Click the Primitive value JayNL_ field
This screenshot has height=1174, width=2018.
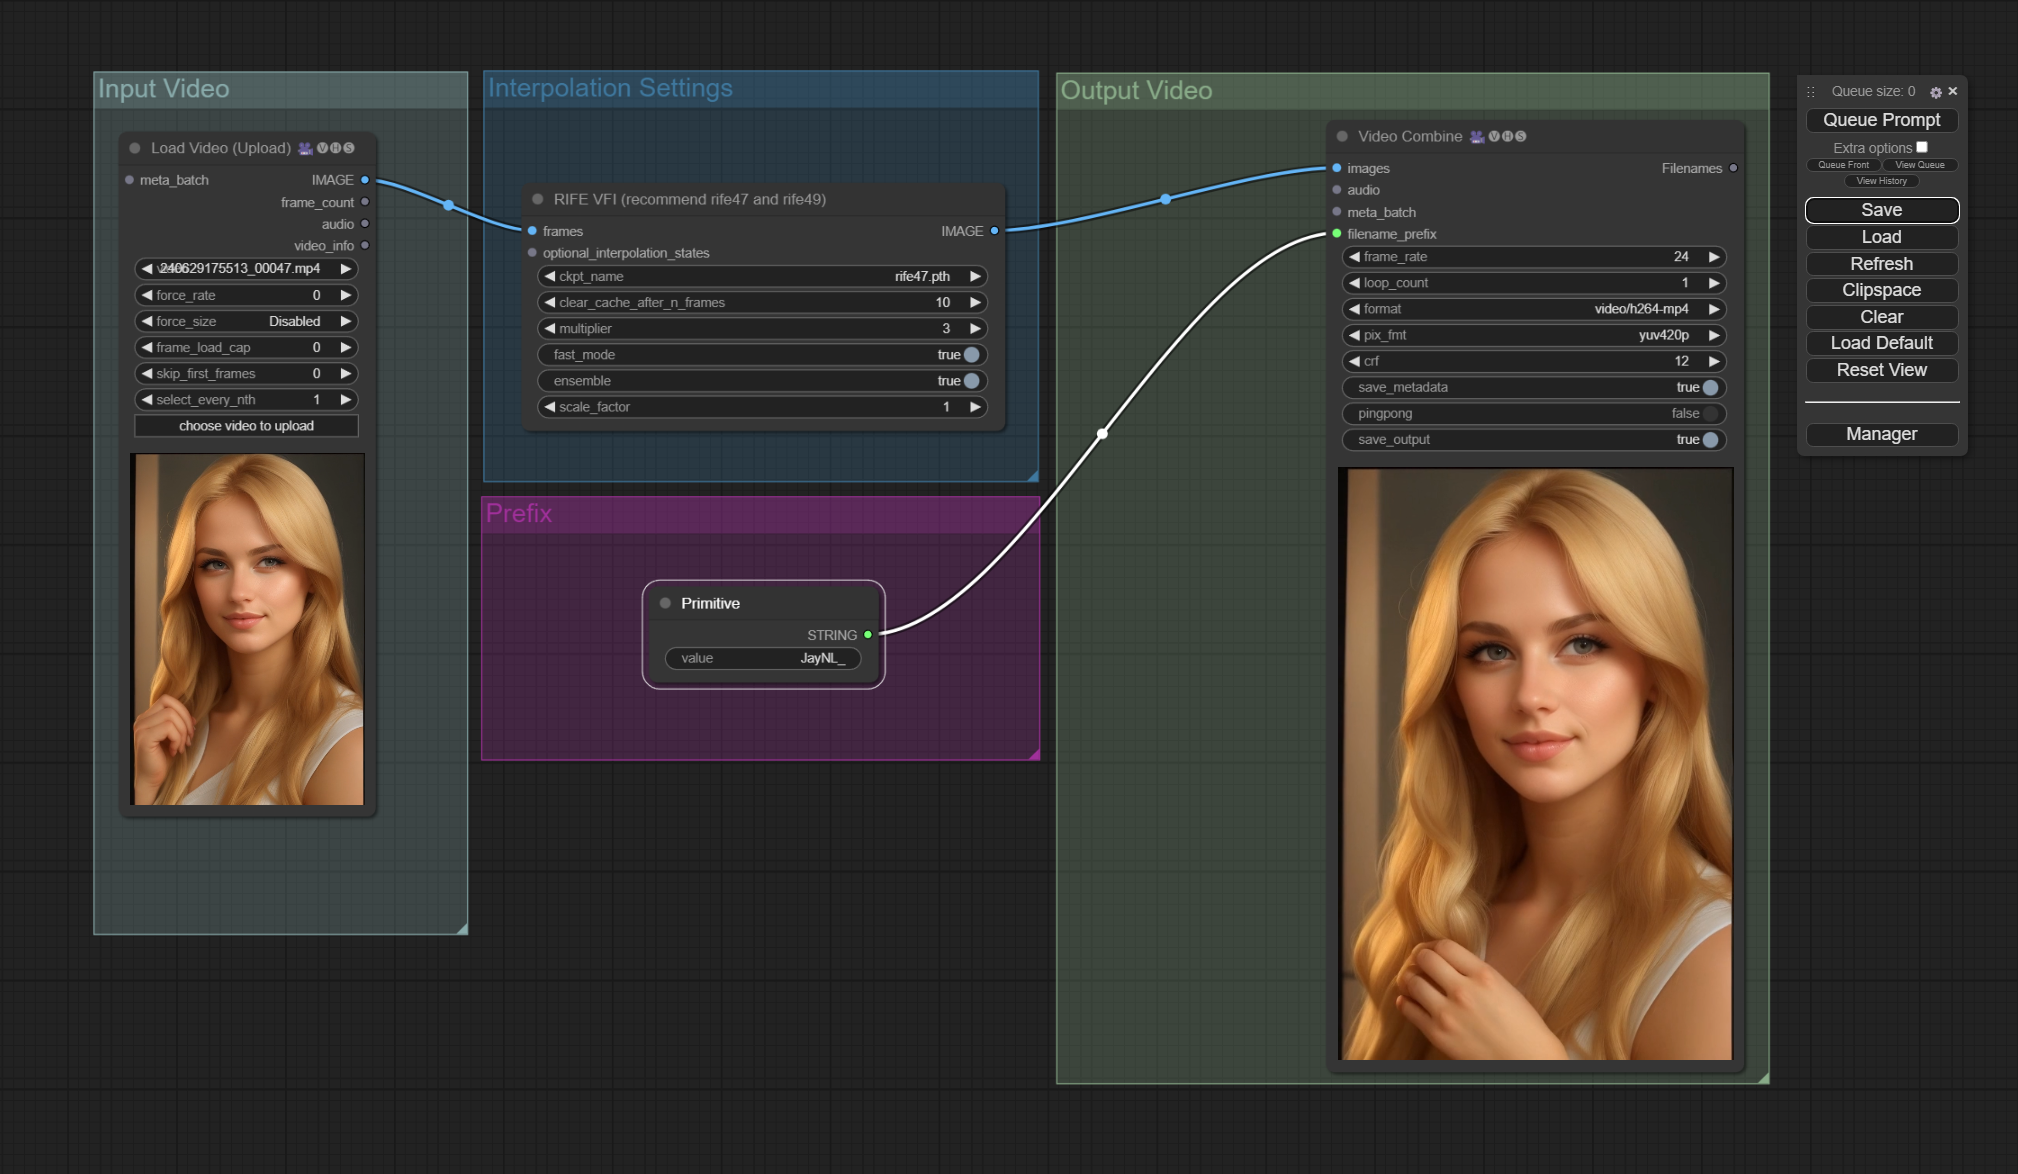click(x=762, y=658)
